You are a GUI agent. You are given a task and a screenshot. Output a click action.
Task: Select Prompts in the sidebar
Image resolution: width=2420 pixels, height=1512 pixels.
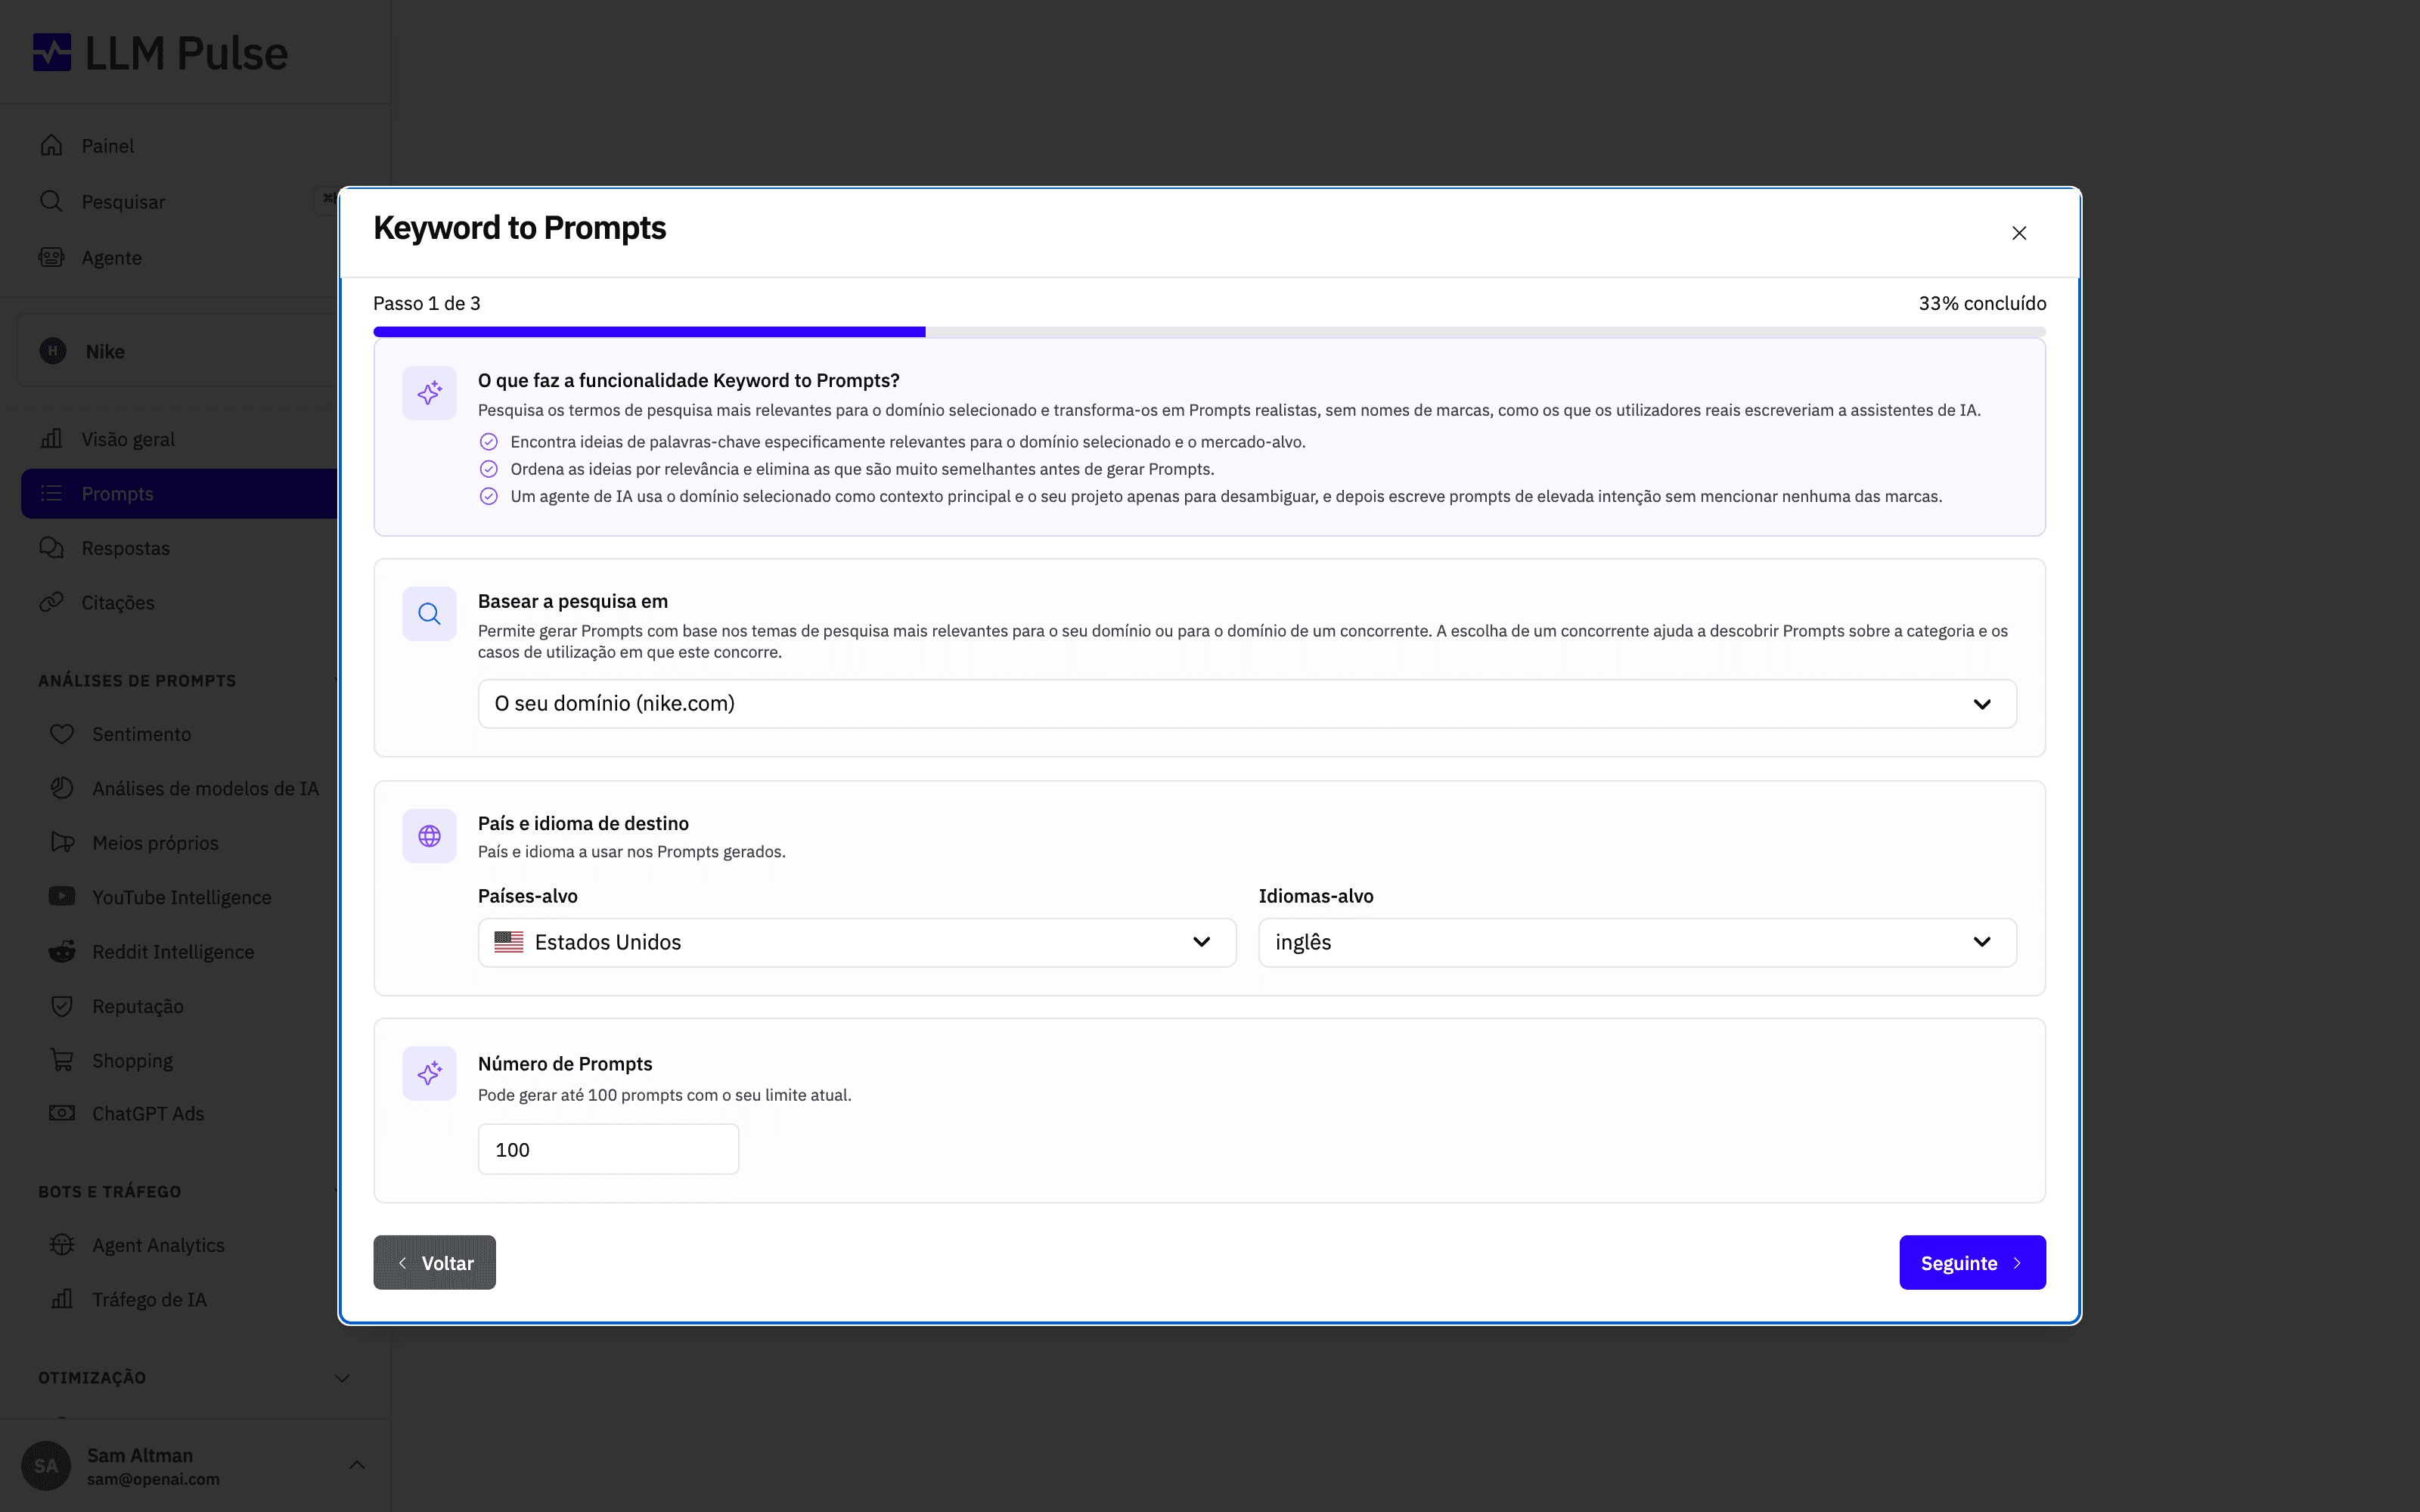coord(180,494)
